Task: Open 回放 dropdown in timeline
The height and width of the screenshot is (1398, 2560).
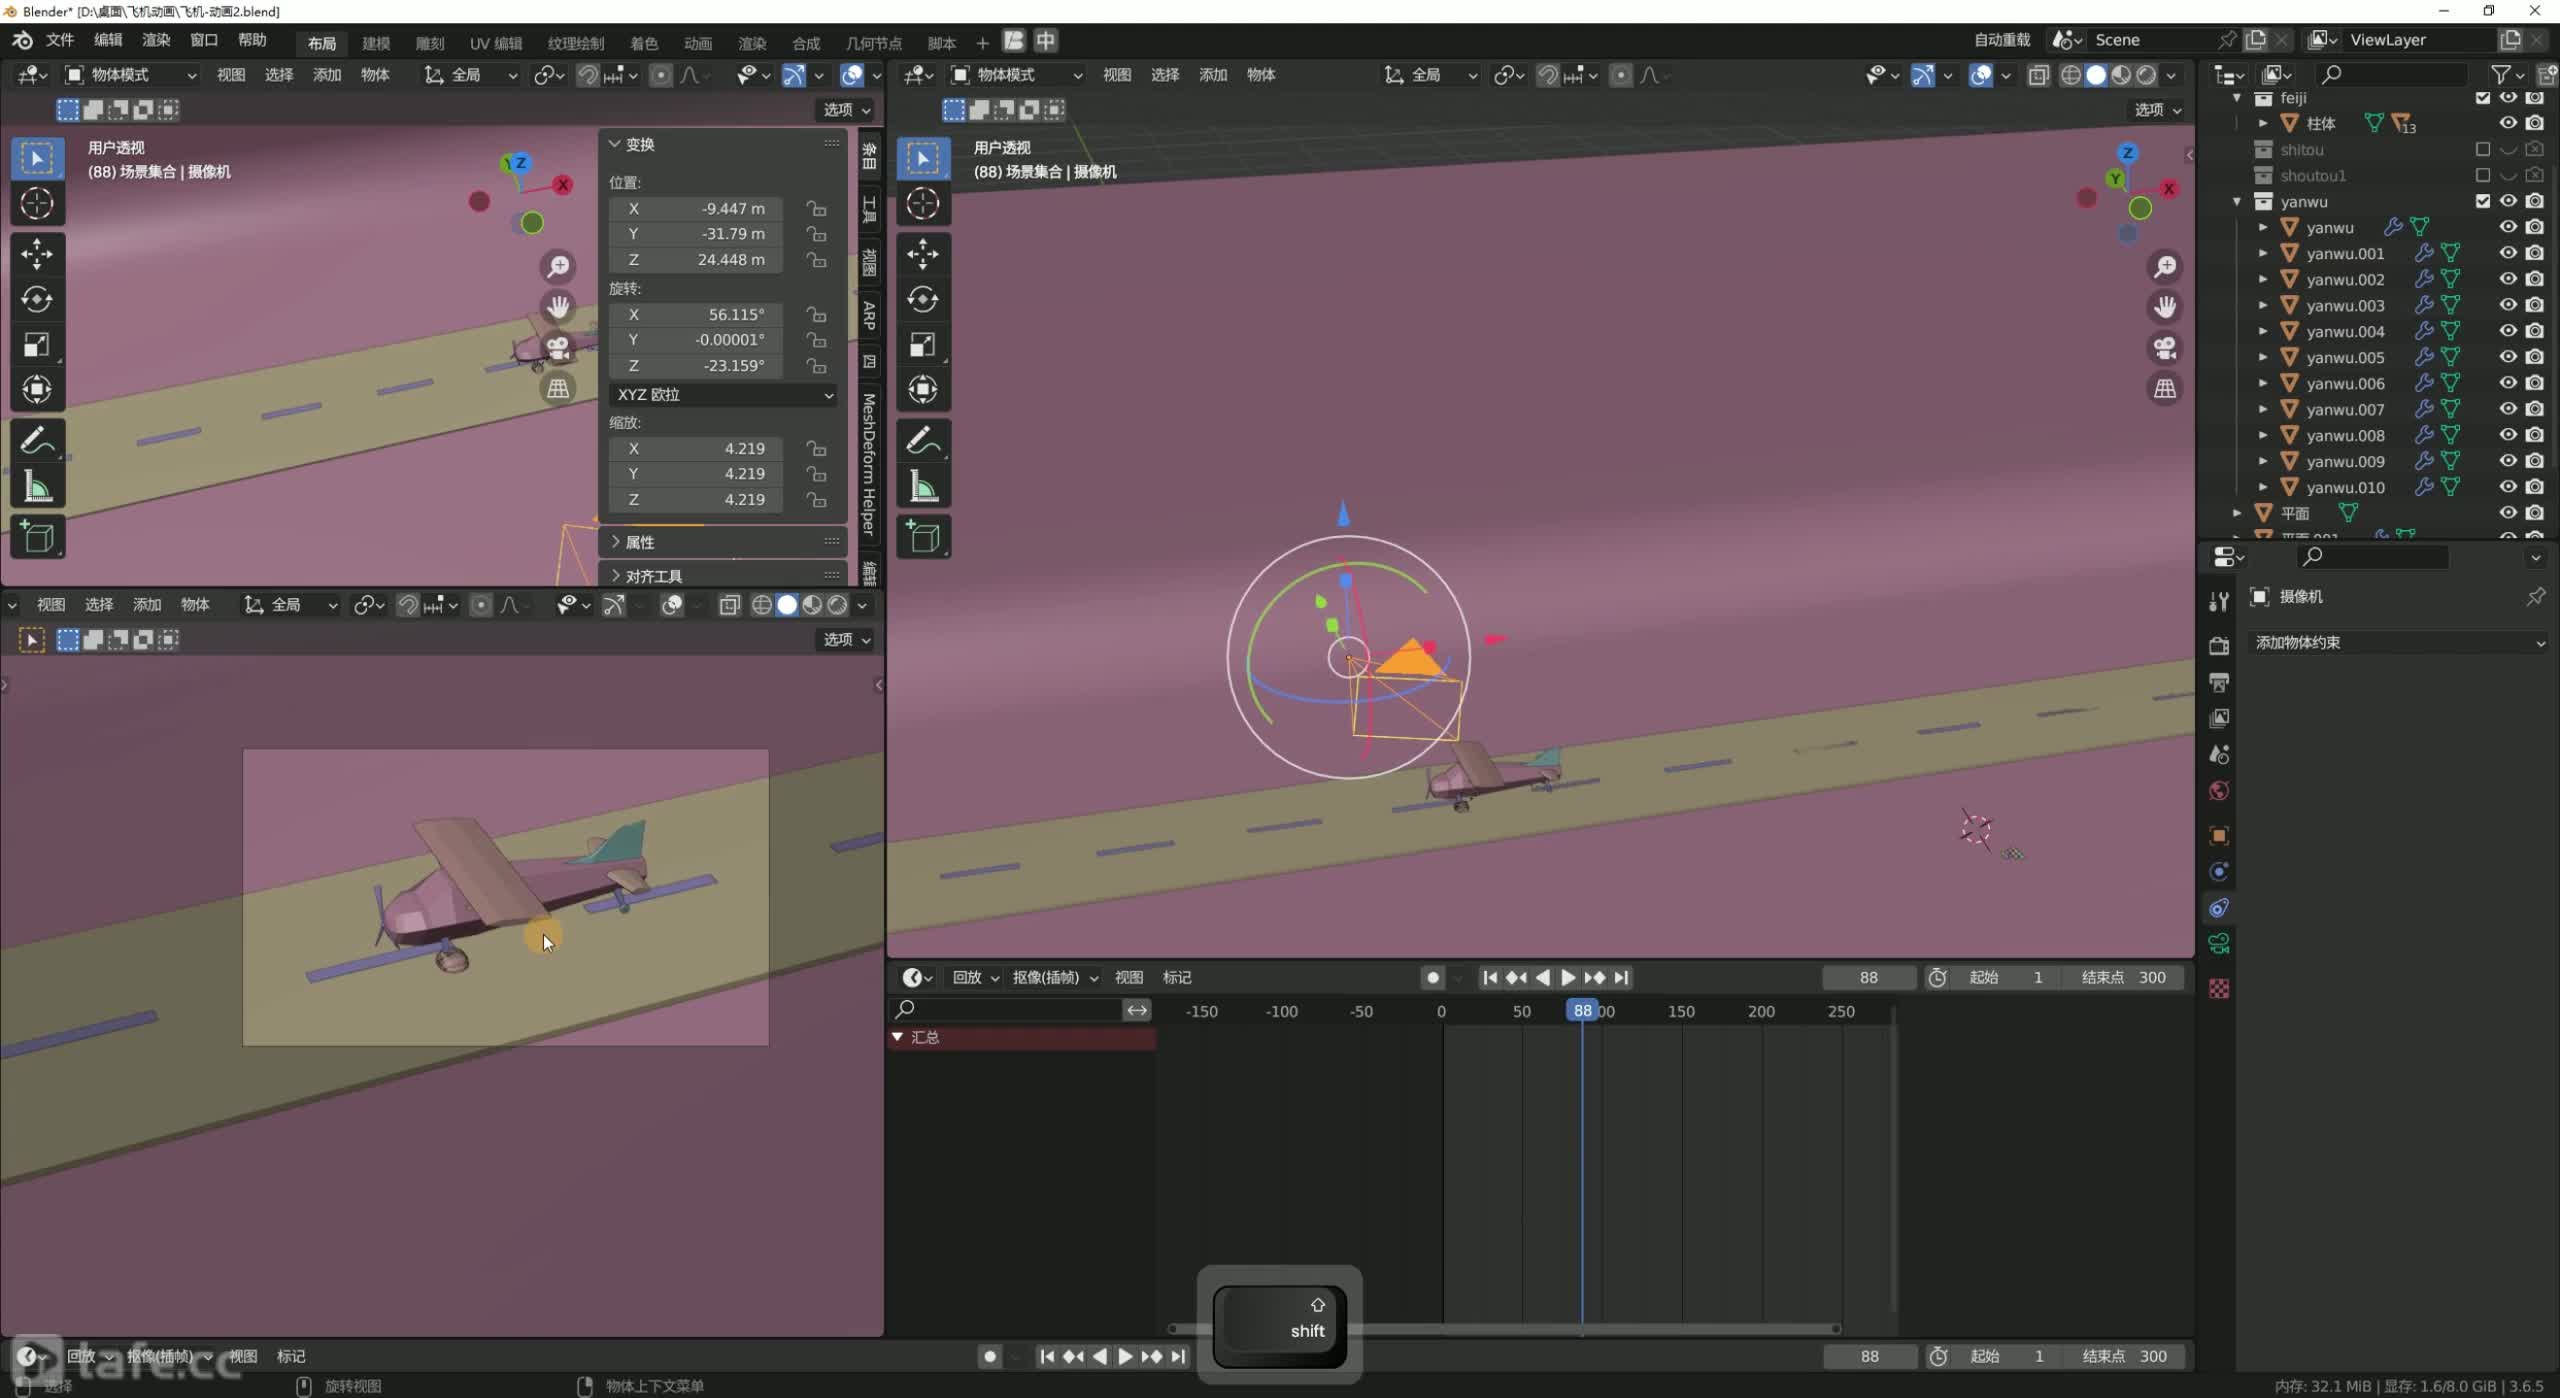Action: [x=975, y=978]
